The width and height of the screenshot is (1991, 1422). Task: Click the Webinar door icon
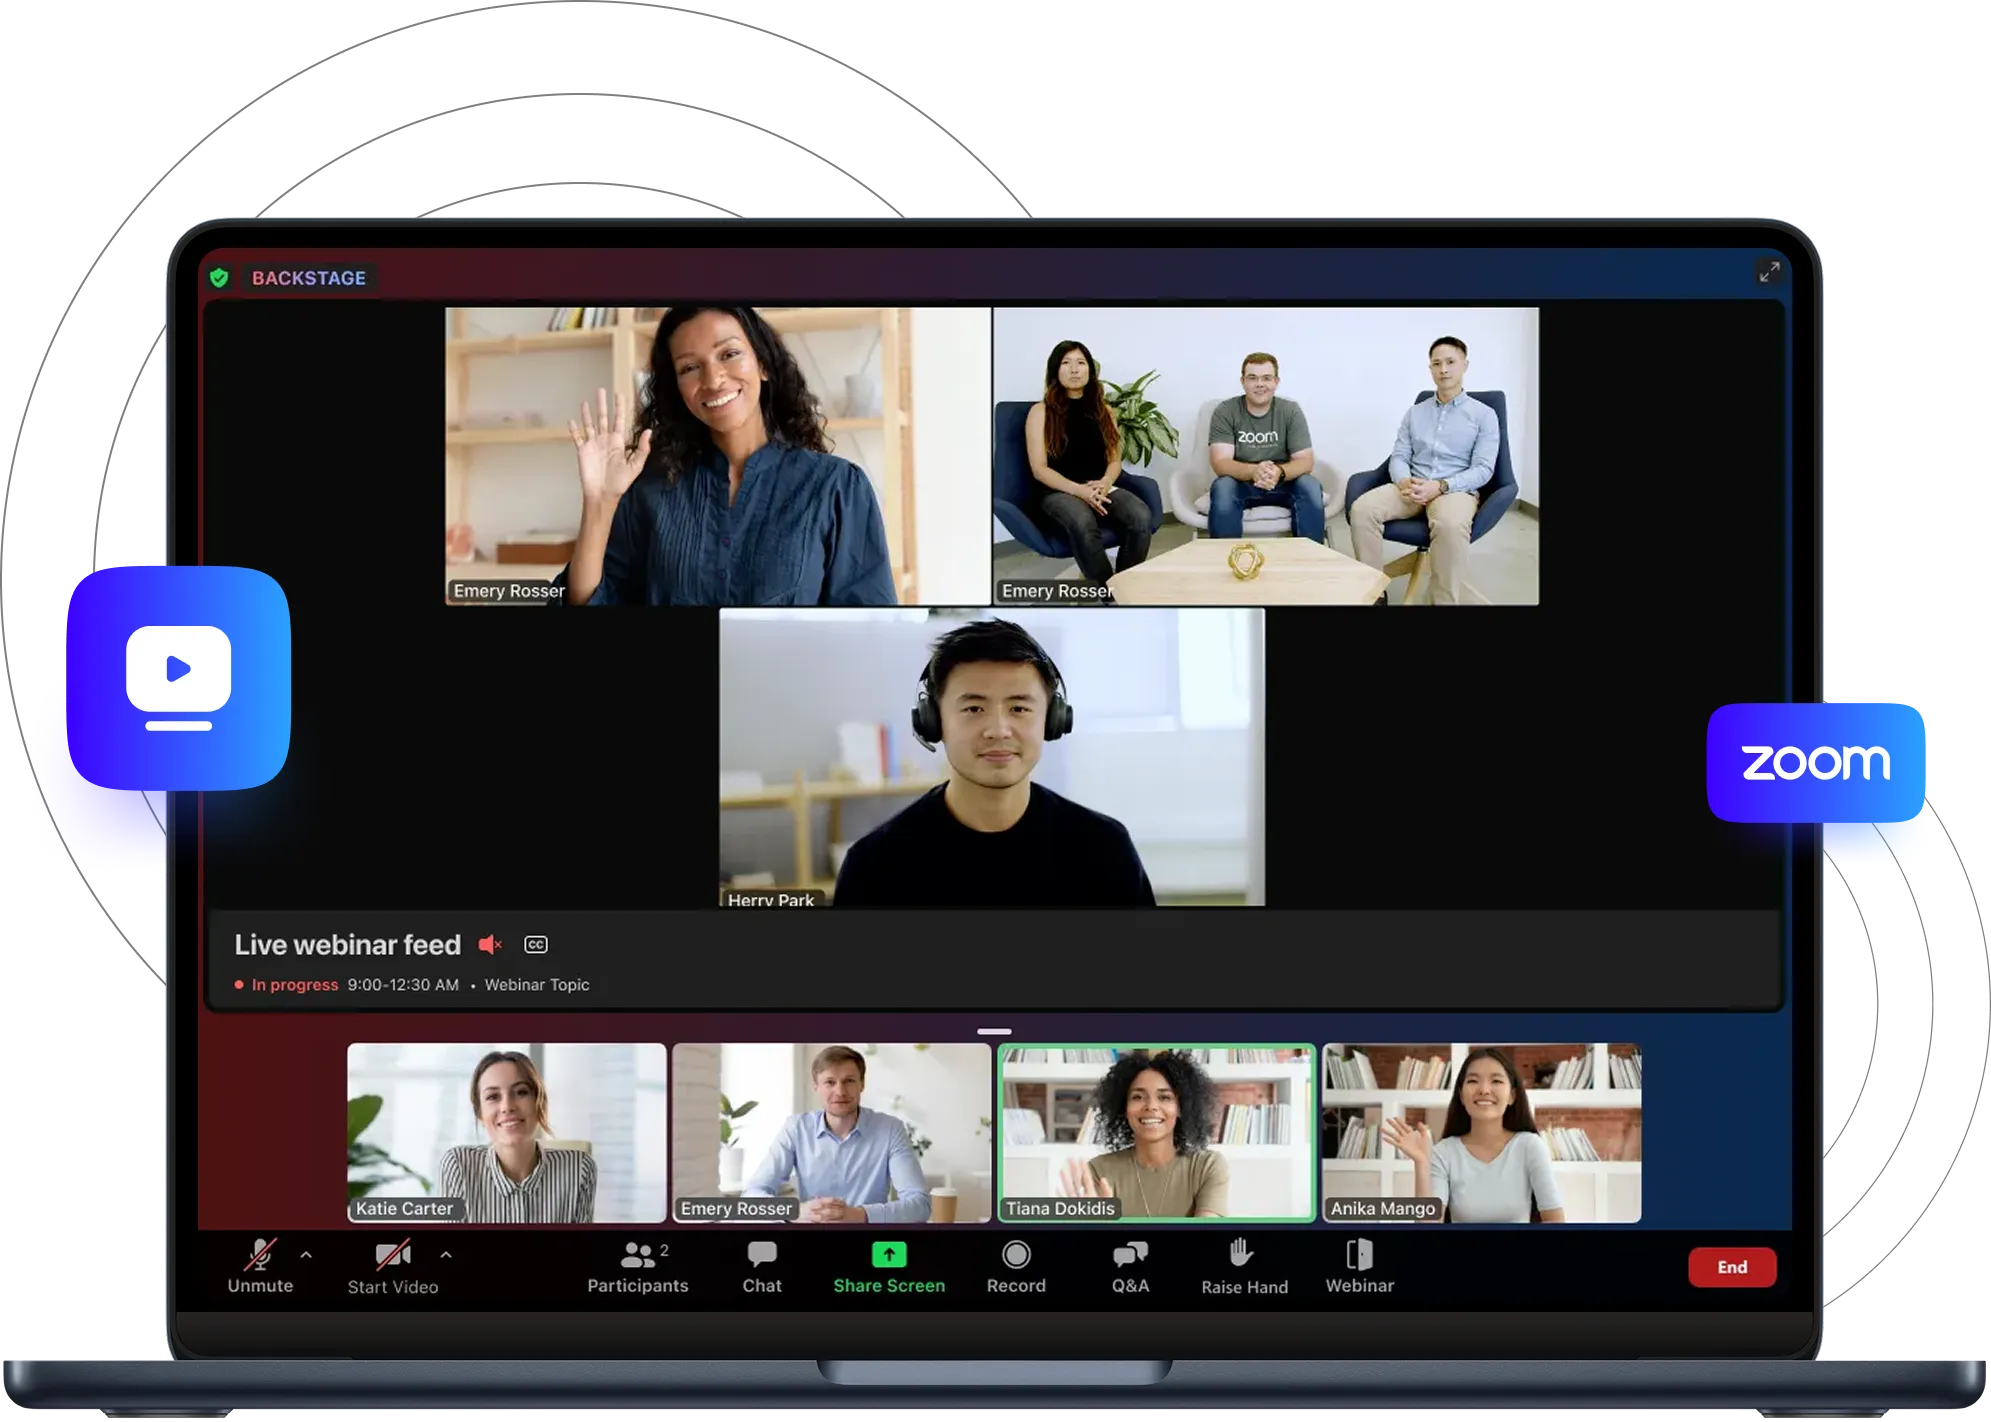(1360, 1254)
